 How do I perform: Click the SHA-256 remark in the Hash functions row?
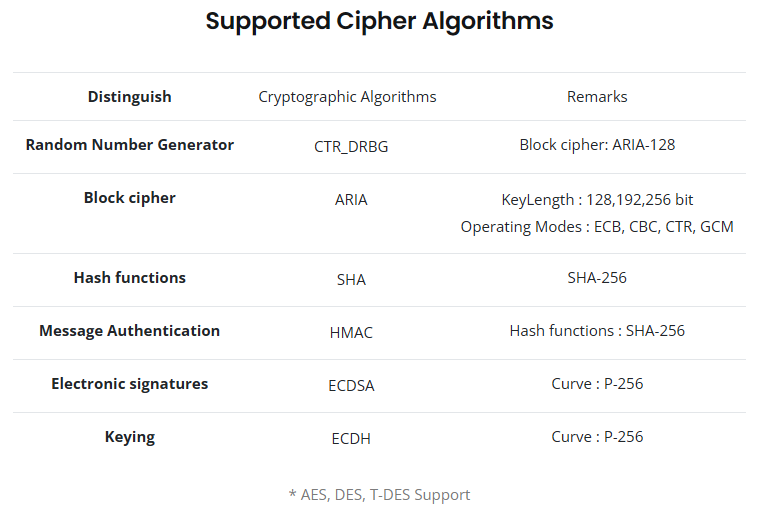point(597,277)
